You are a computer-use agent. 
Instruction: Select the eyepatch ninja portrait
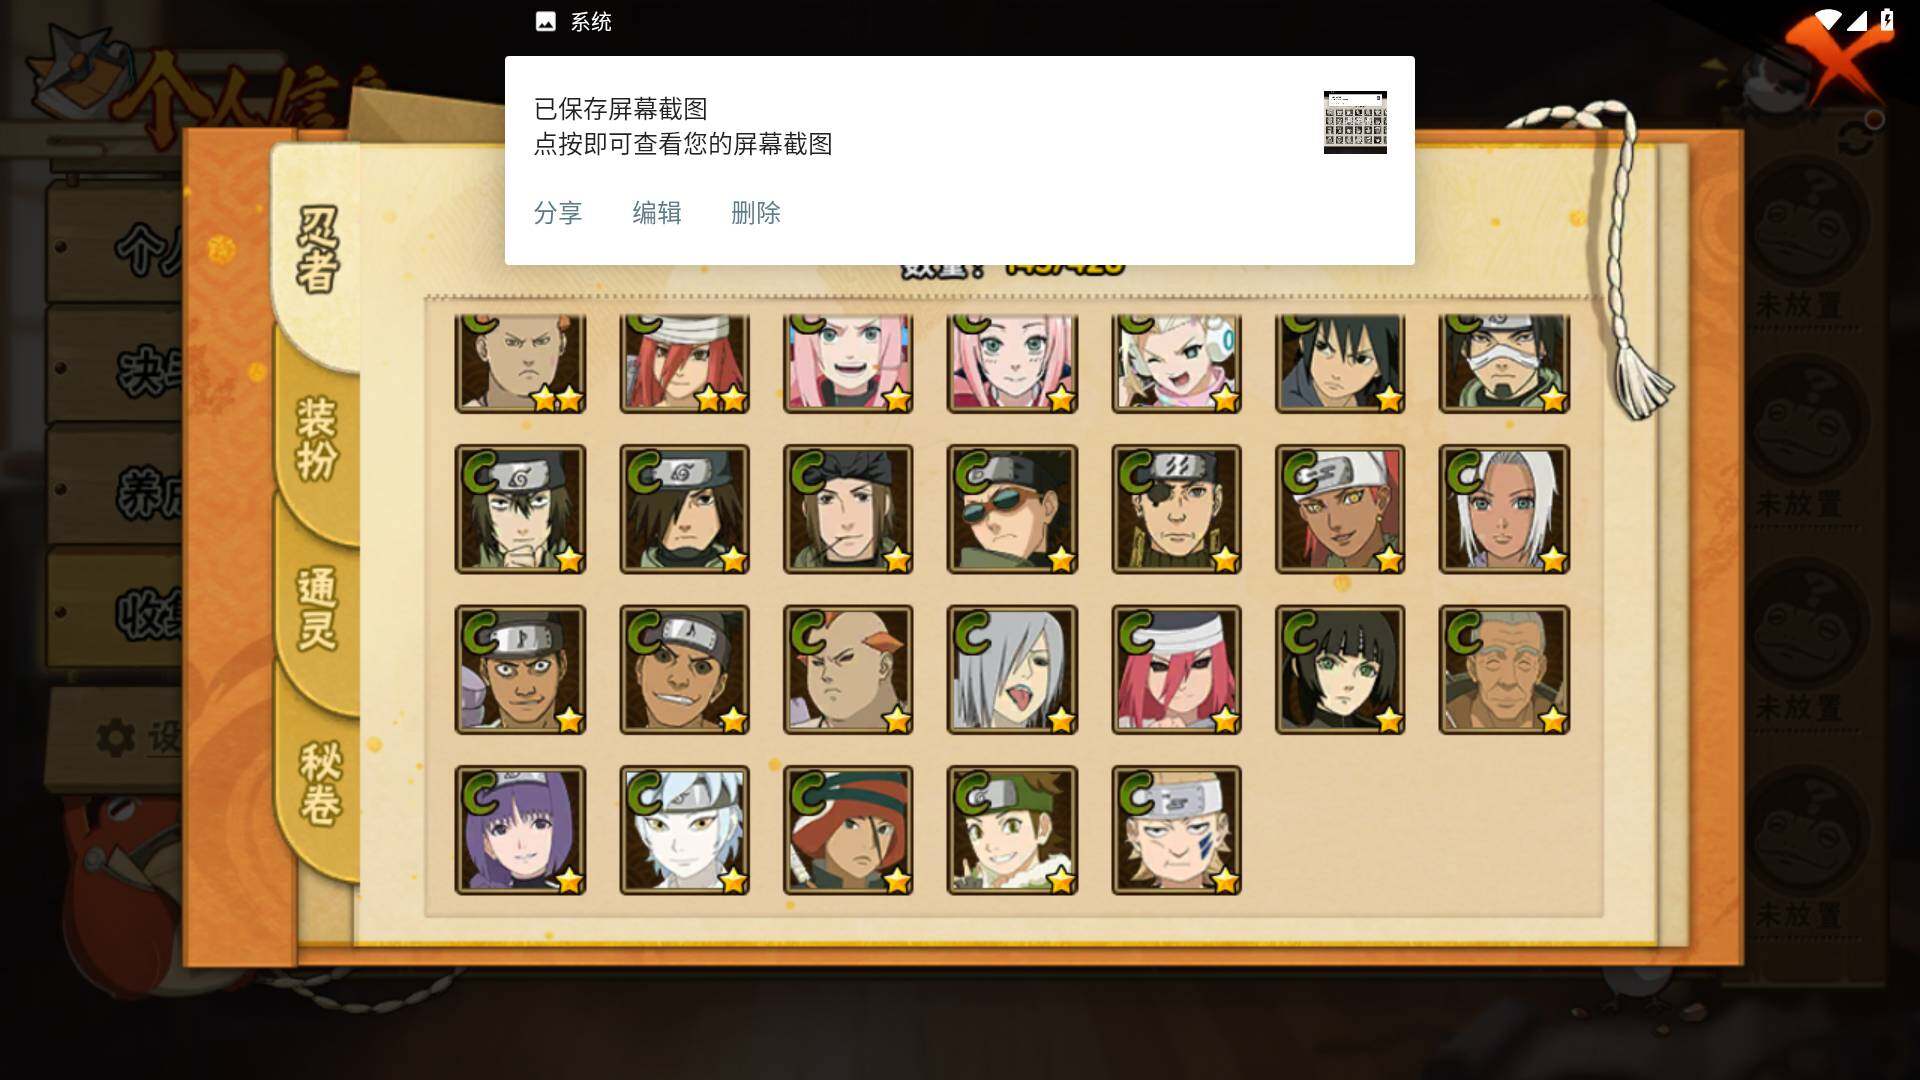[1176, 509]
